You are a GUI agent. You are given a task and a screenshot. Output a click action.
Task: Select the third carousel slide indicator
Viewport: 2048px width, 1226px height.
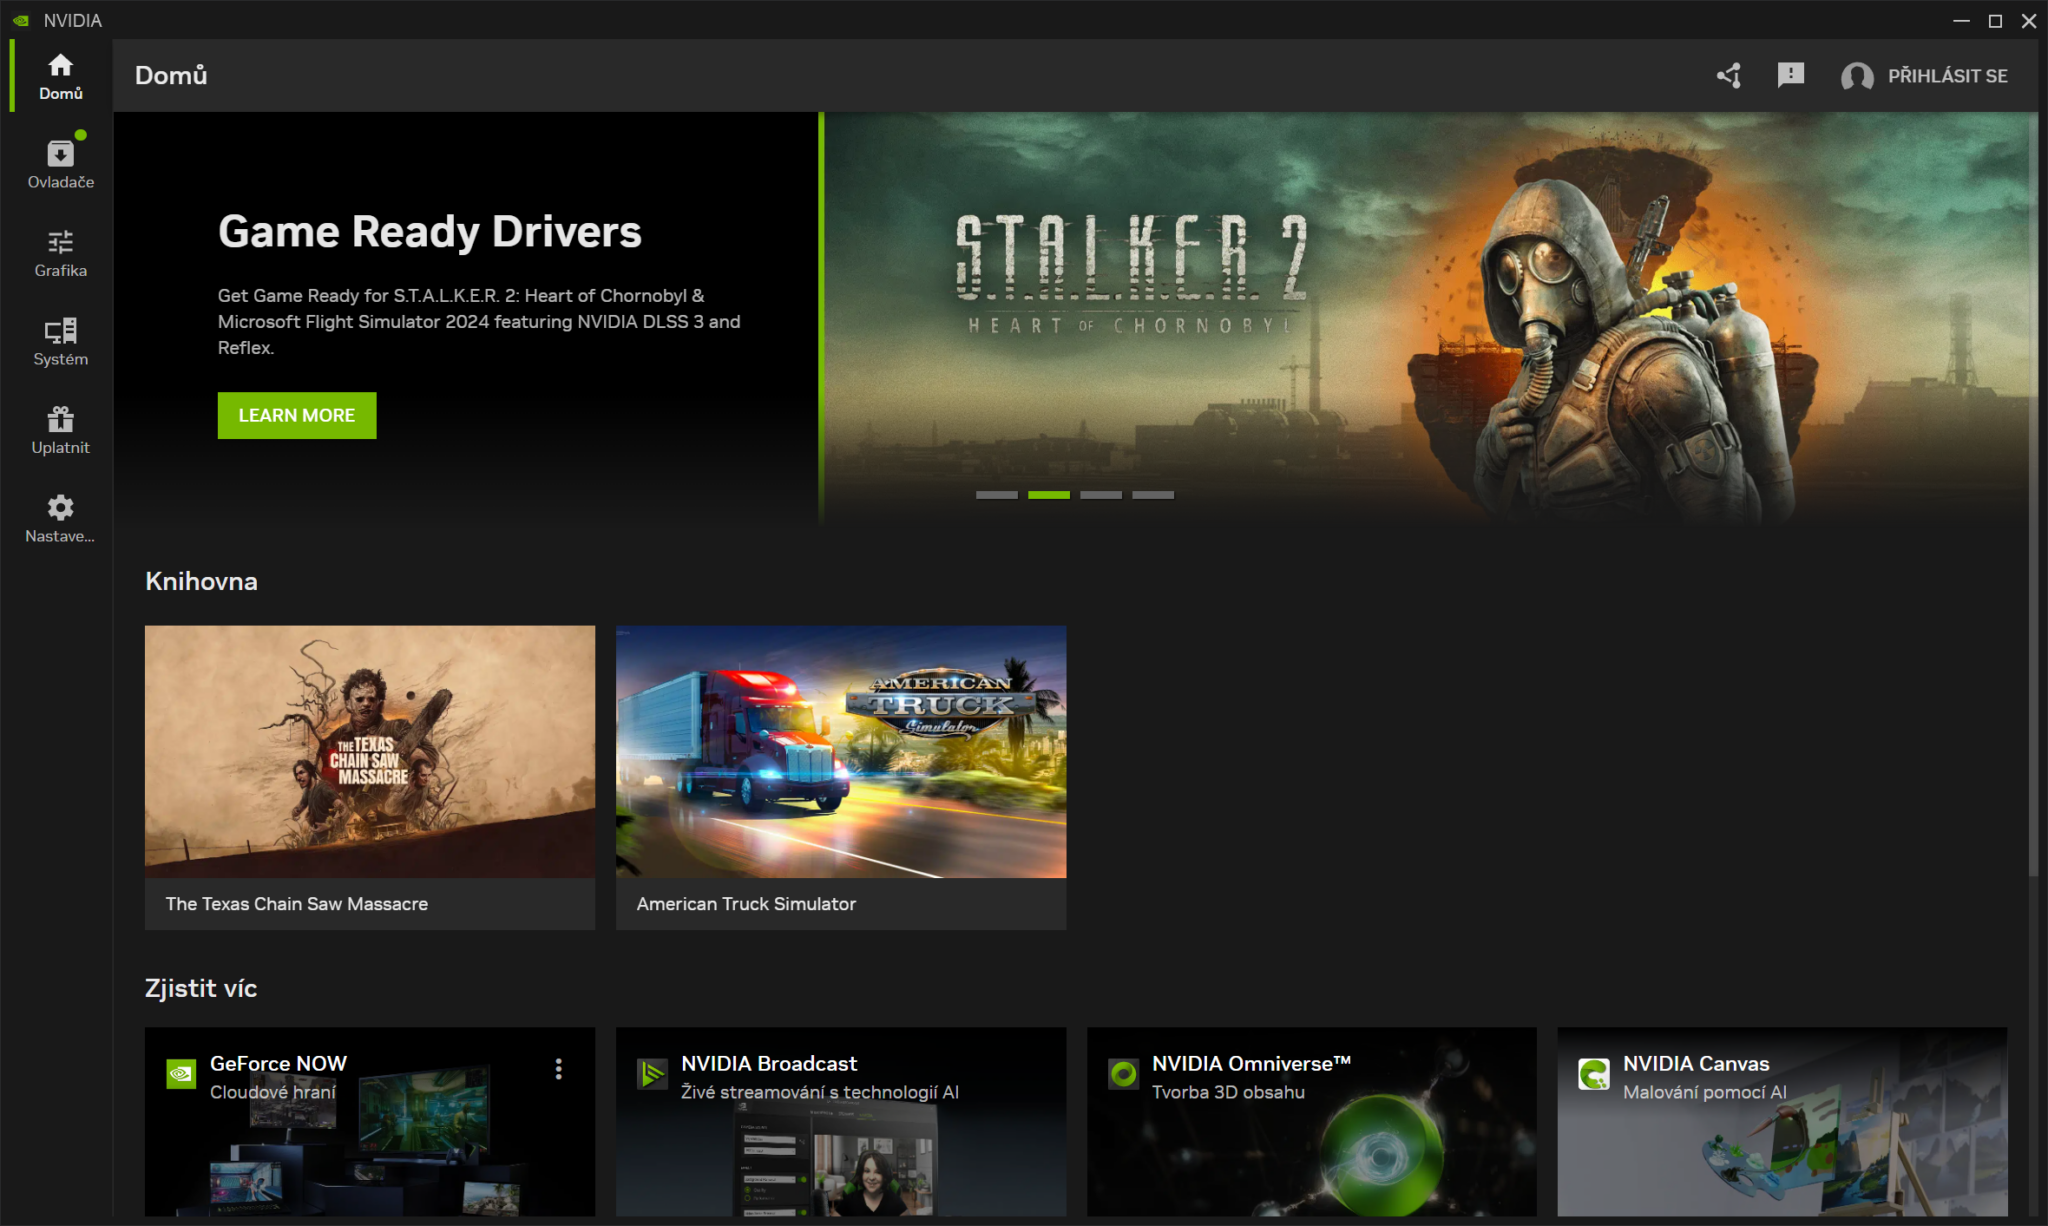pyautogui.click(x=1101, y=495)
